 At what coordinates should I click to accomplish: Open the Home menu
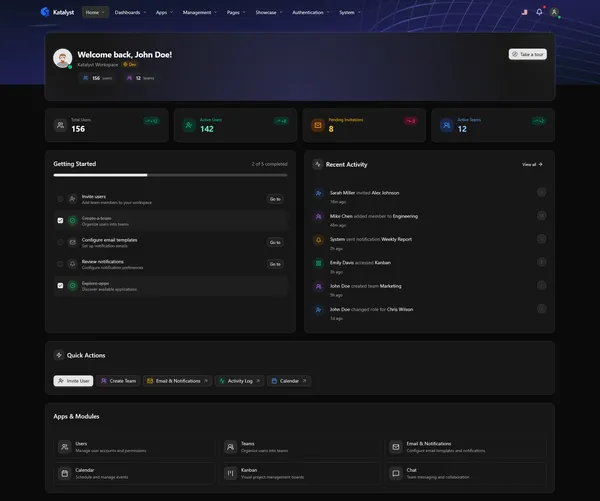pos(95,12)
